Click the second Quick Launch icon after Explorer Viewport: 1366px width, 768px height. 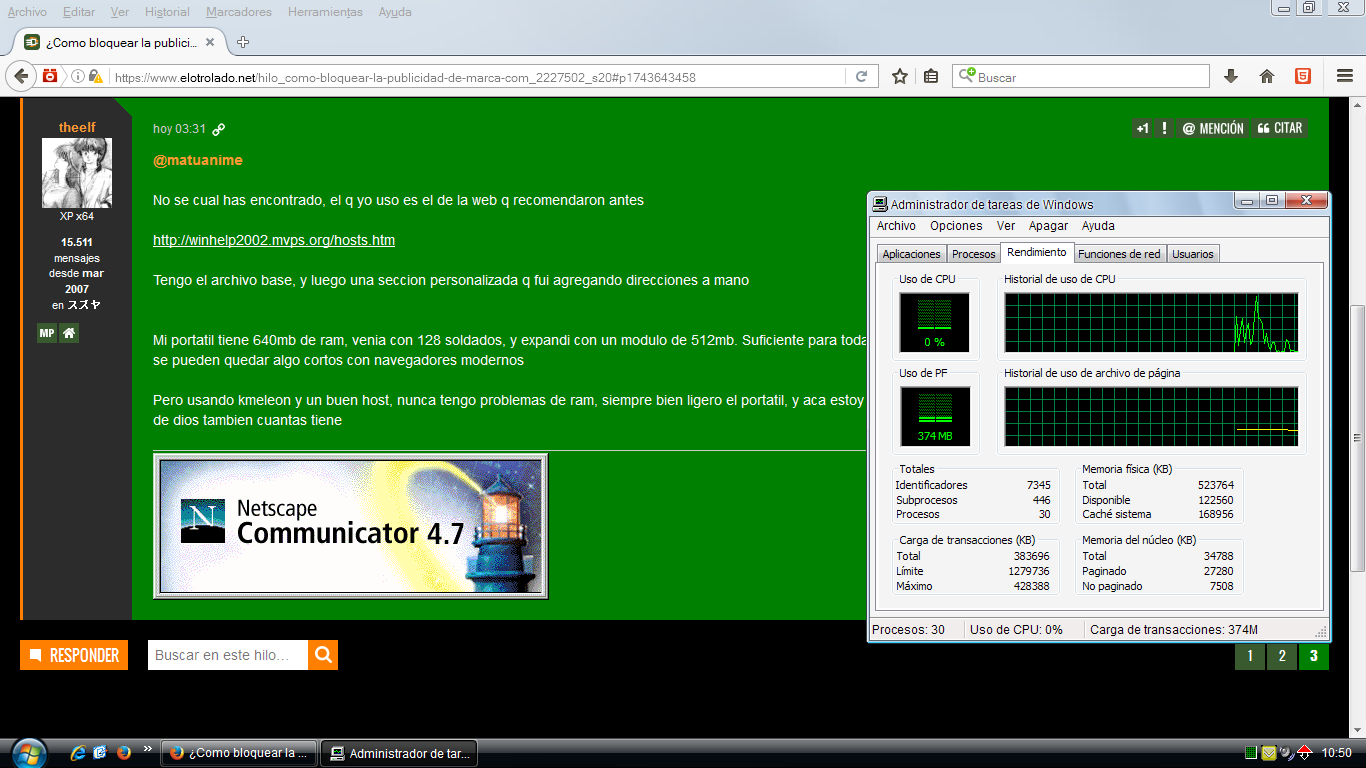tap(100, 752)
